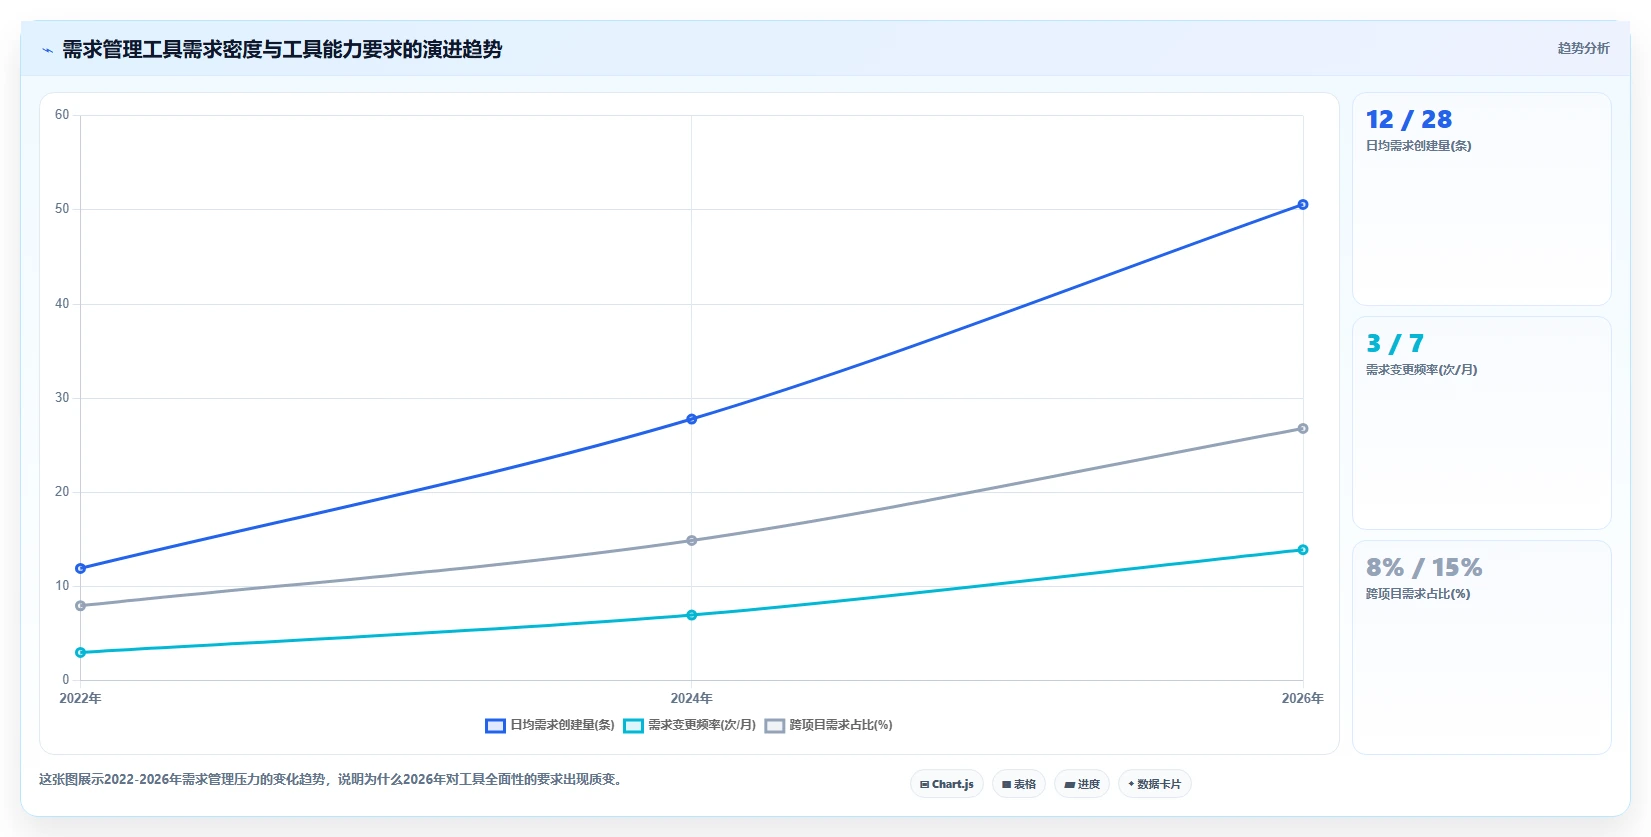Click the 表格 tag icon
The image size is (1651, 837).
pyautogui.click(x=1007, y=785)
